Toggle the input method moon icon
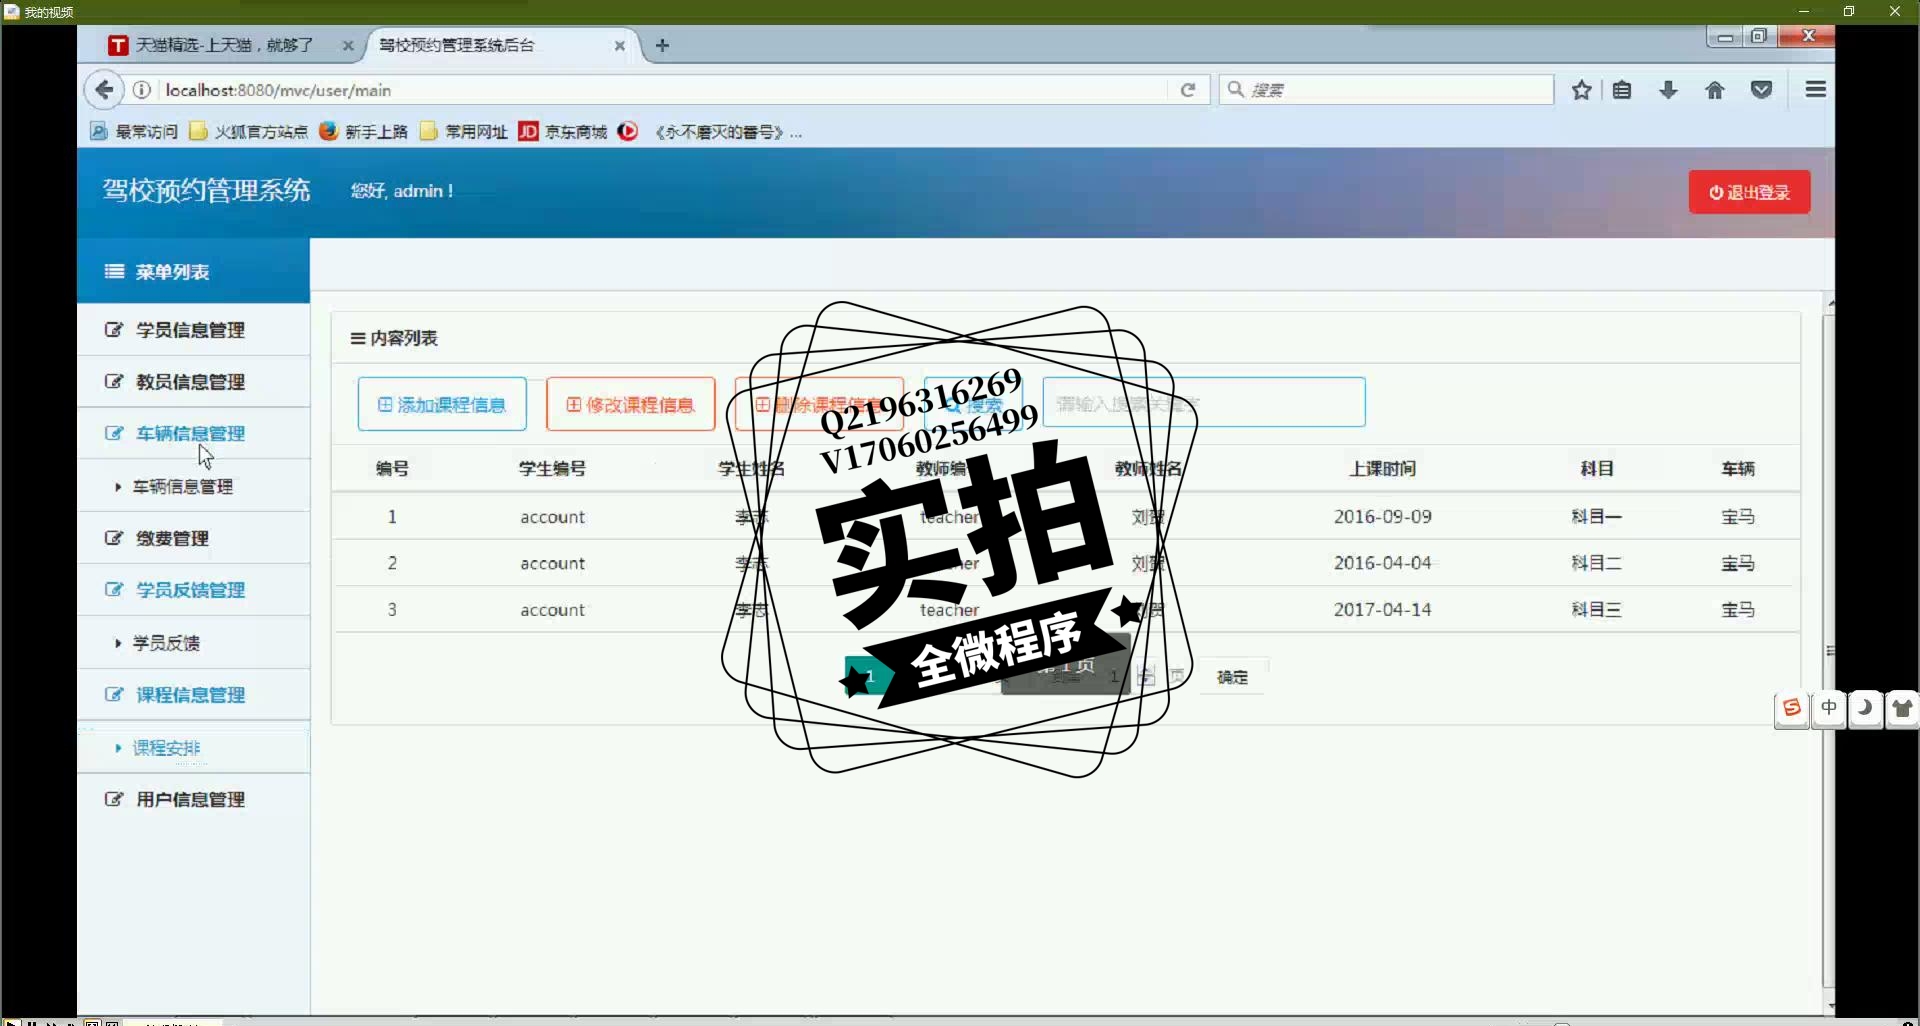The width and height of the screenshot is (1920, 1026). pos(1865,709)
